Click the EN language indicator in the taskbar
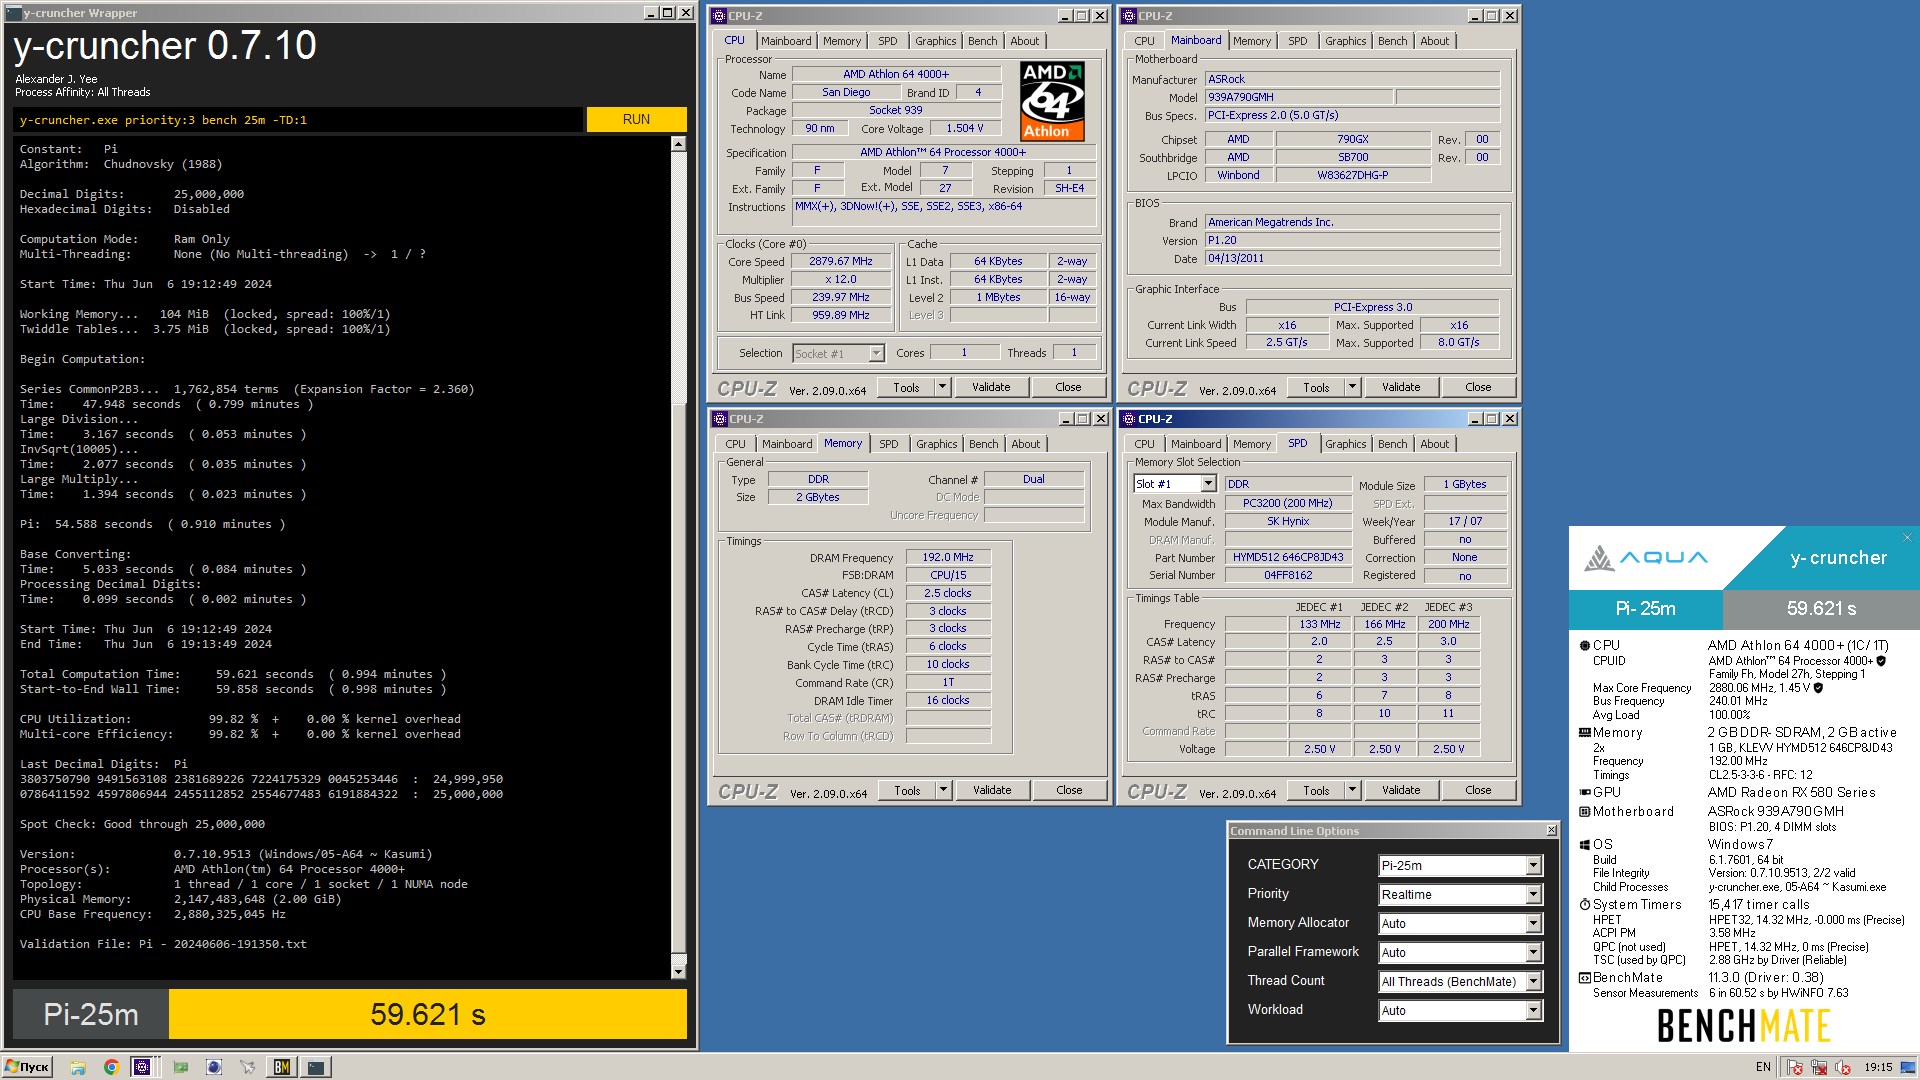This screenshot has width=1920, height=1080. tap(1763, 1067)
